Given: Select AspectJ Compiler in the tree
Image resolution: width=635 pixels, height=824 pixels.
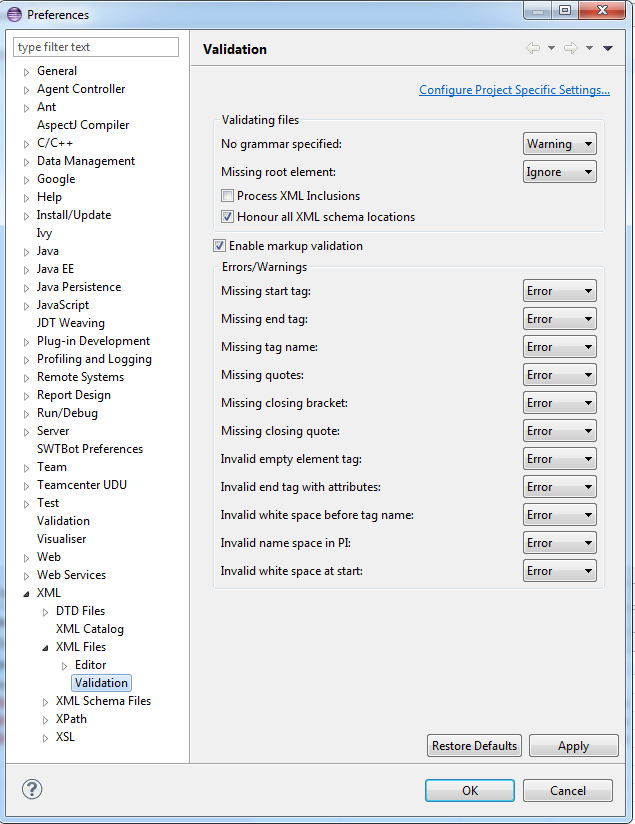Looking at the screenshot, I should pyautogui.click(x=83, y=125).
